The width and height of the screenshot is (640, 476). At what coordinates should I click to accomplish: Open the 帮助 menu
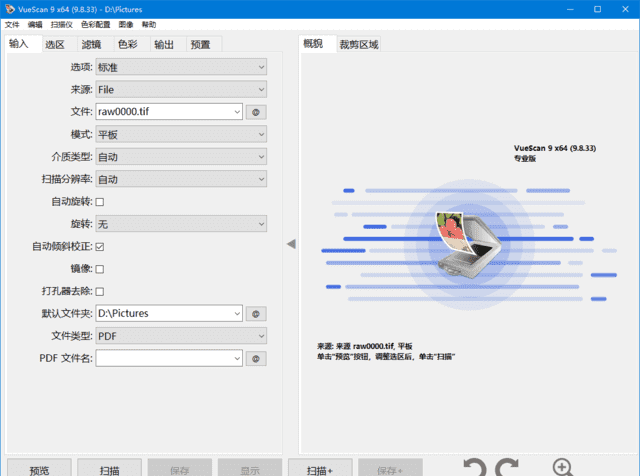point(149,24)
